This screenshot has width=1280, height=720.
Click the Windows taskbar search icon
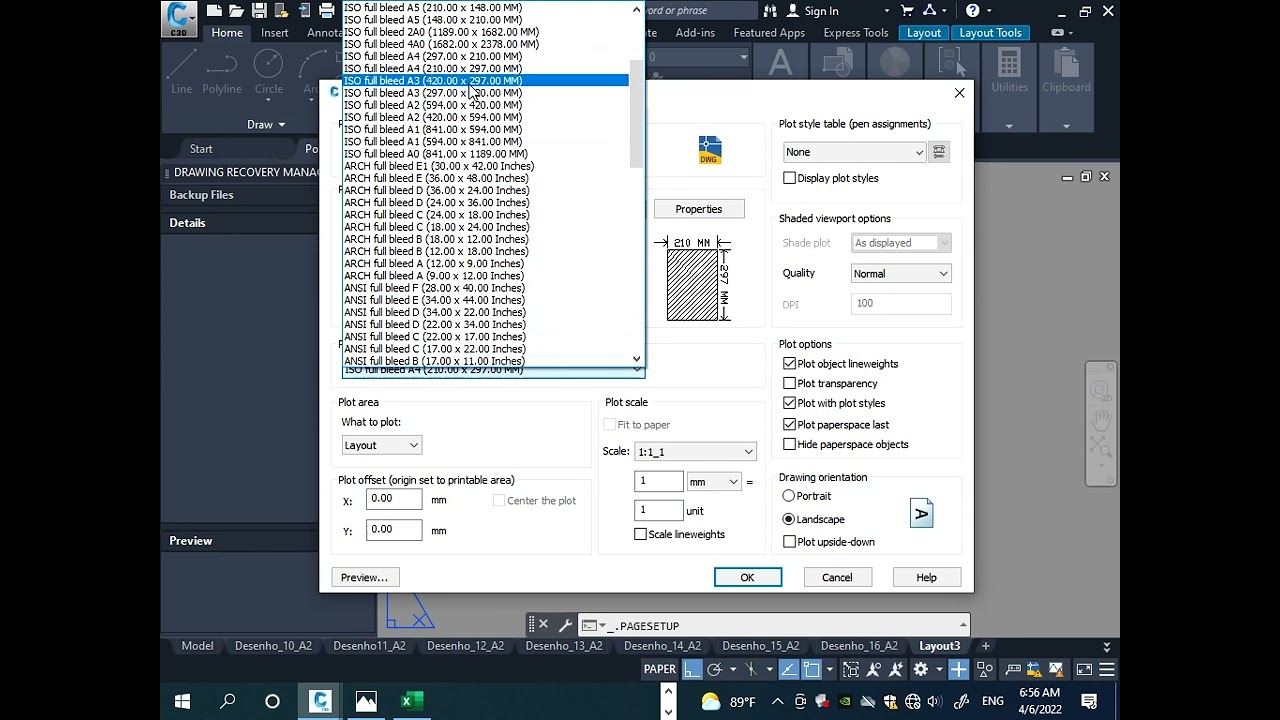[227, 701]
